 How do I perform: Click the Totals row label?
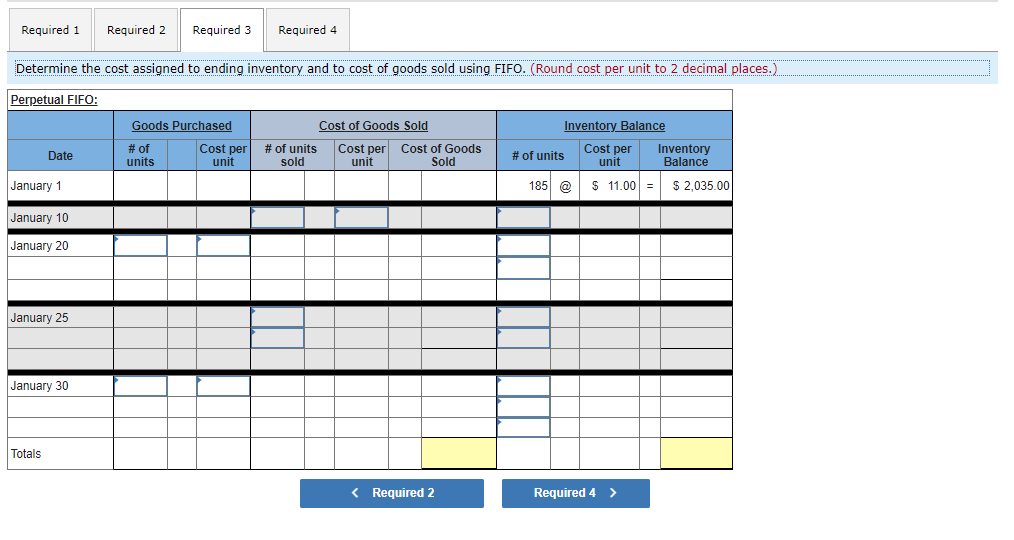click(x=26, y=454)
